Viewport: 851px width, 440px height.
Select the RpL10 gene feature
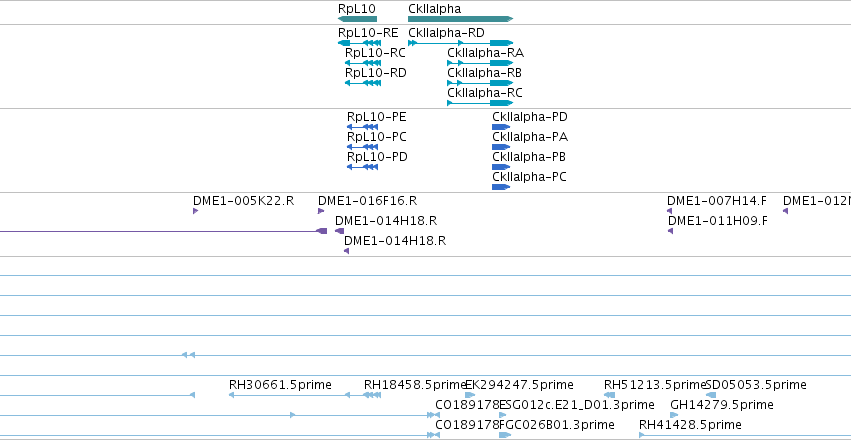(x=357, y=19)
